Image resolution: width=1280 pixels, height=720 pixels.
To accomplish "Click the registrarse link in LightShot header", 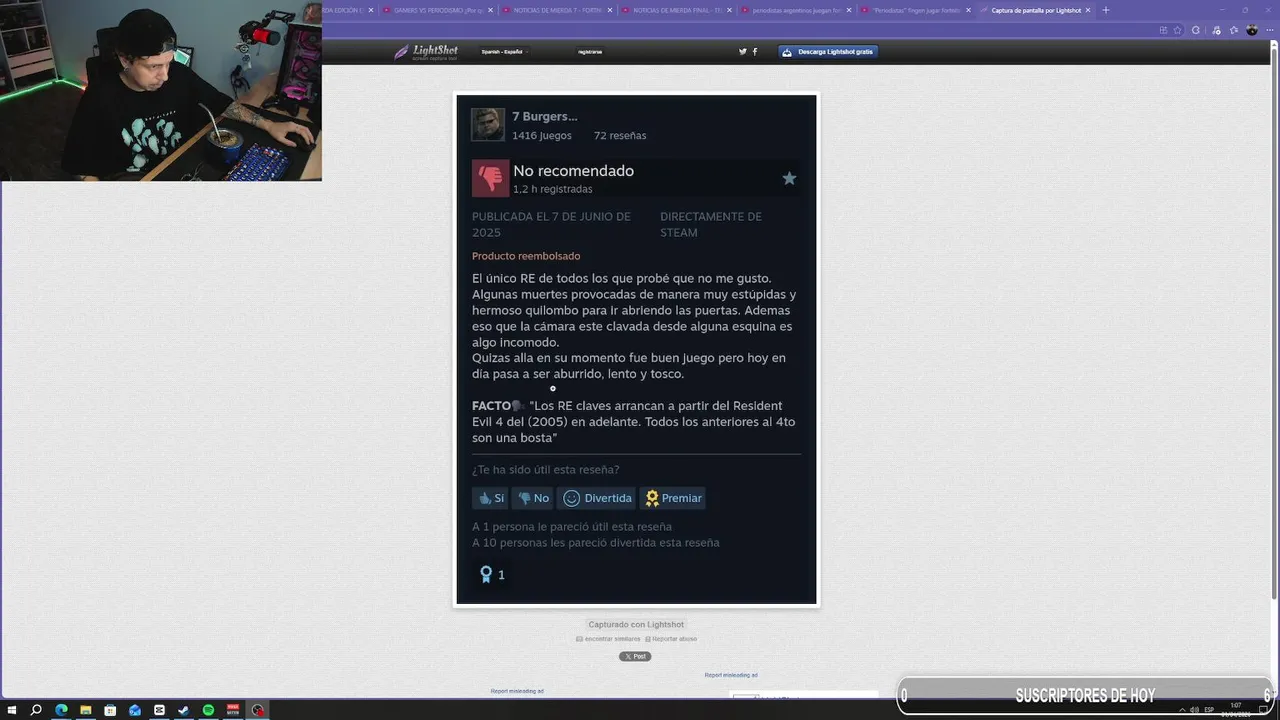I will (x=590, y=52).
